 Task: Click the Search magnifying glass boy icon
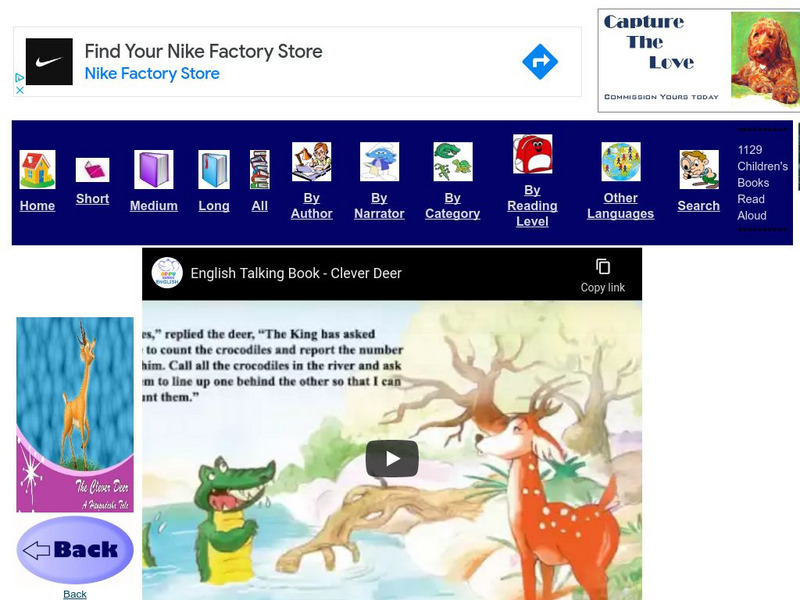(699, 169)
